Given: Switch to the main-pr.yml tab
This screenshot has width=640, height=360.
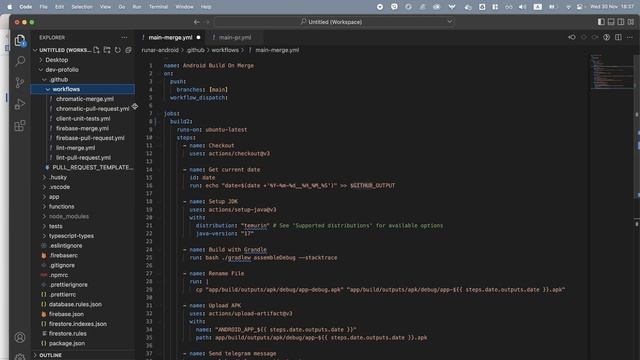Looking at the screenshot, I should pyautogui.click(x=235, y=38).
